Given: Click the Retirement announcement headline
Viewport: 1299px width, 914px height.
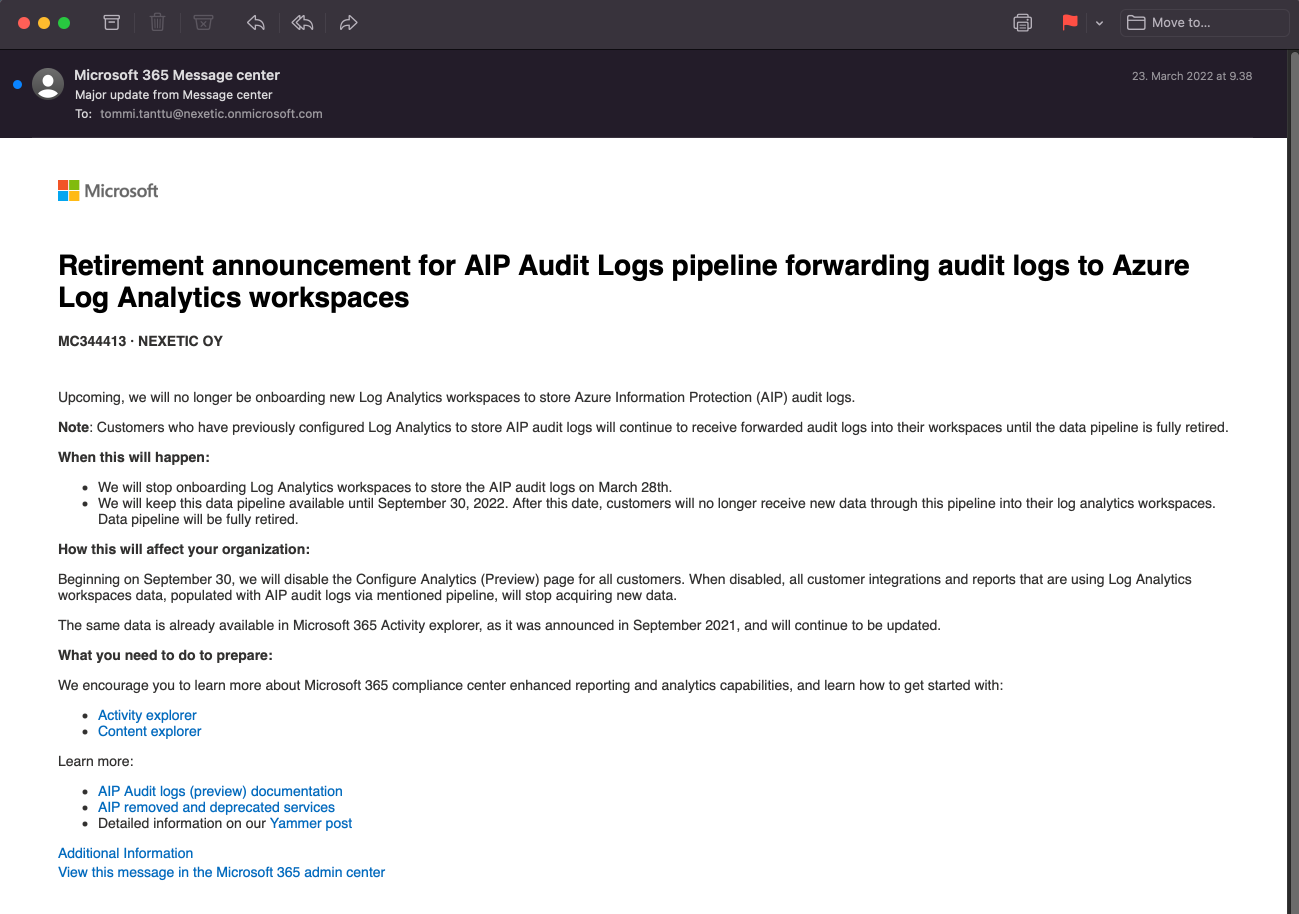Looking at the screenshot, I should click(x=624, y=281).
